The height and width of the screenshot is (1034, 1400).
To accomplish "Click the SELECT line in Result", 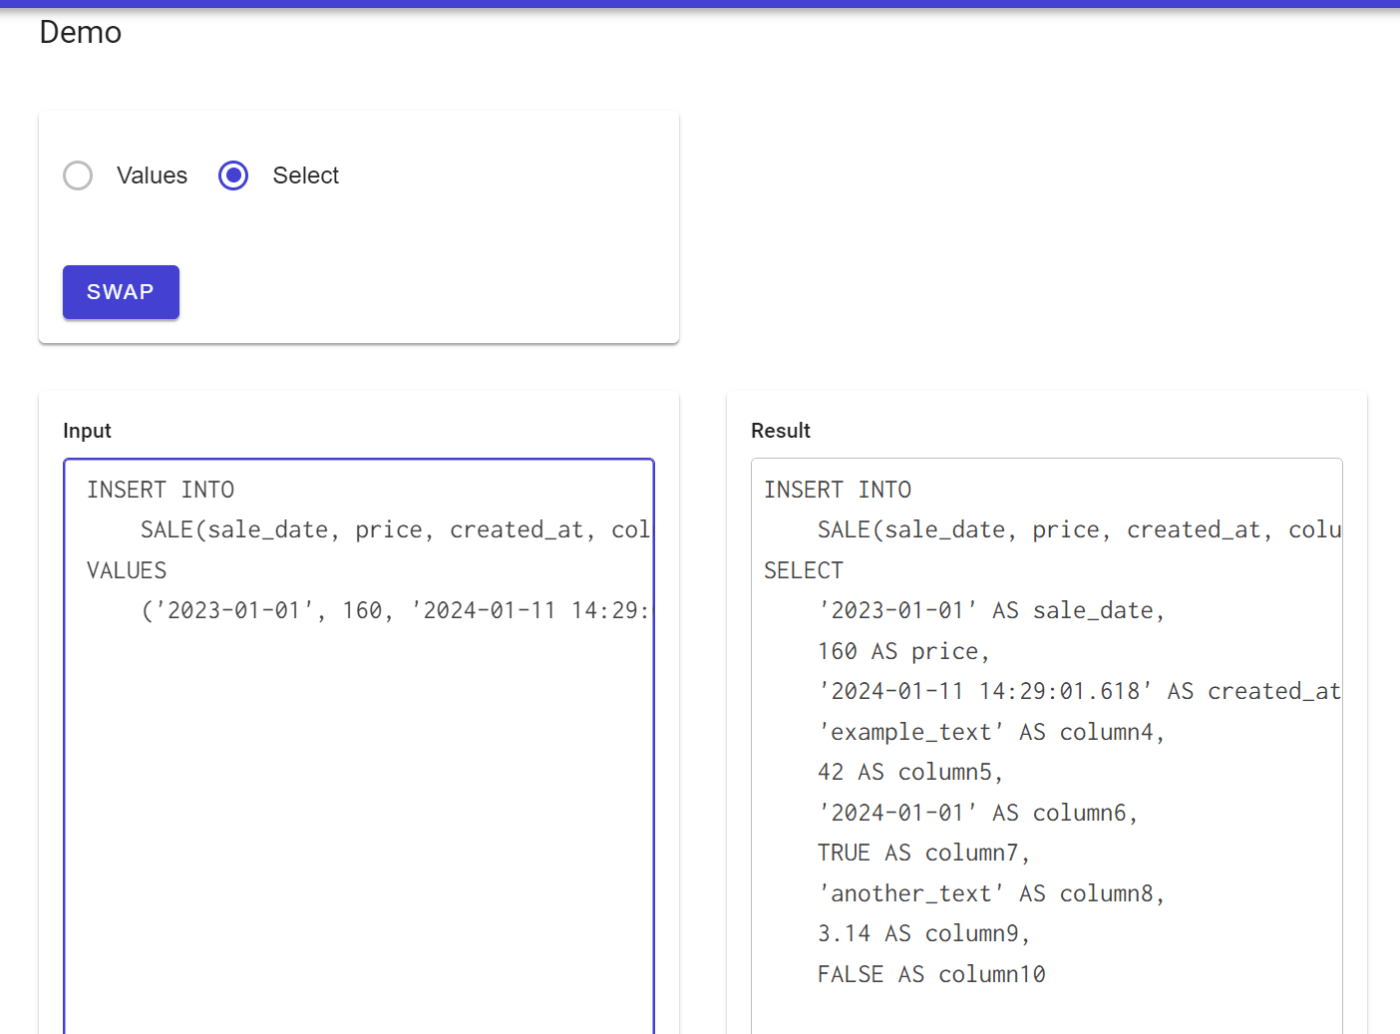I will pyautogui.click(x=804, y=571).
